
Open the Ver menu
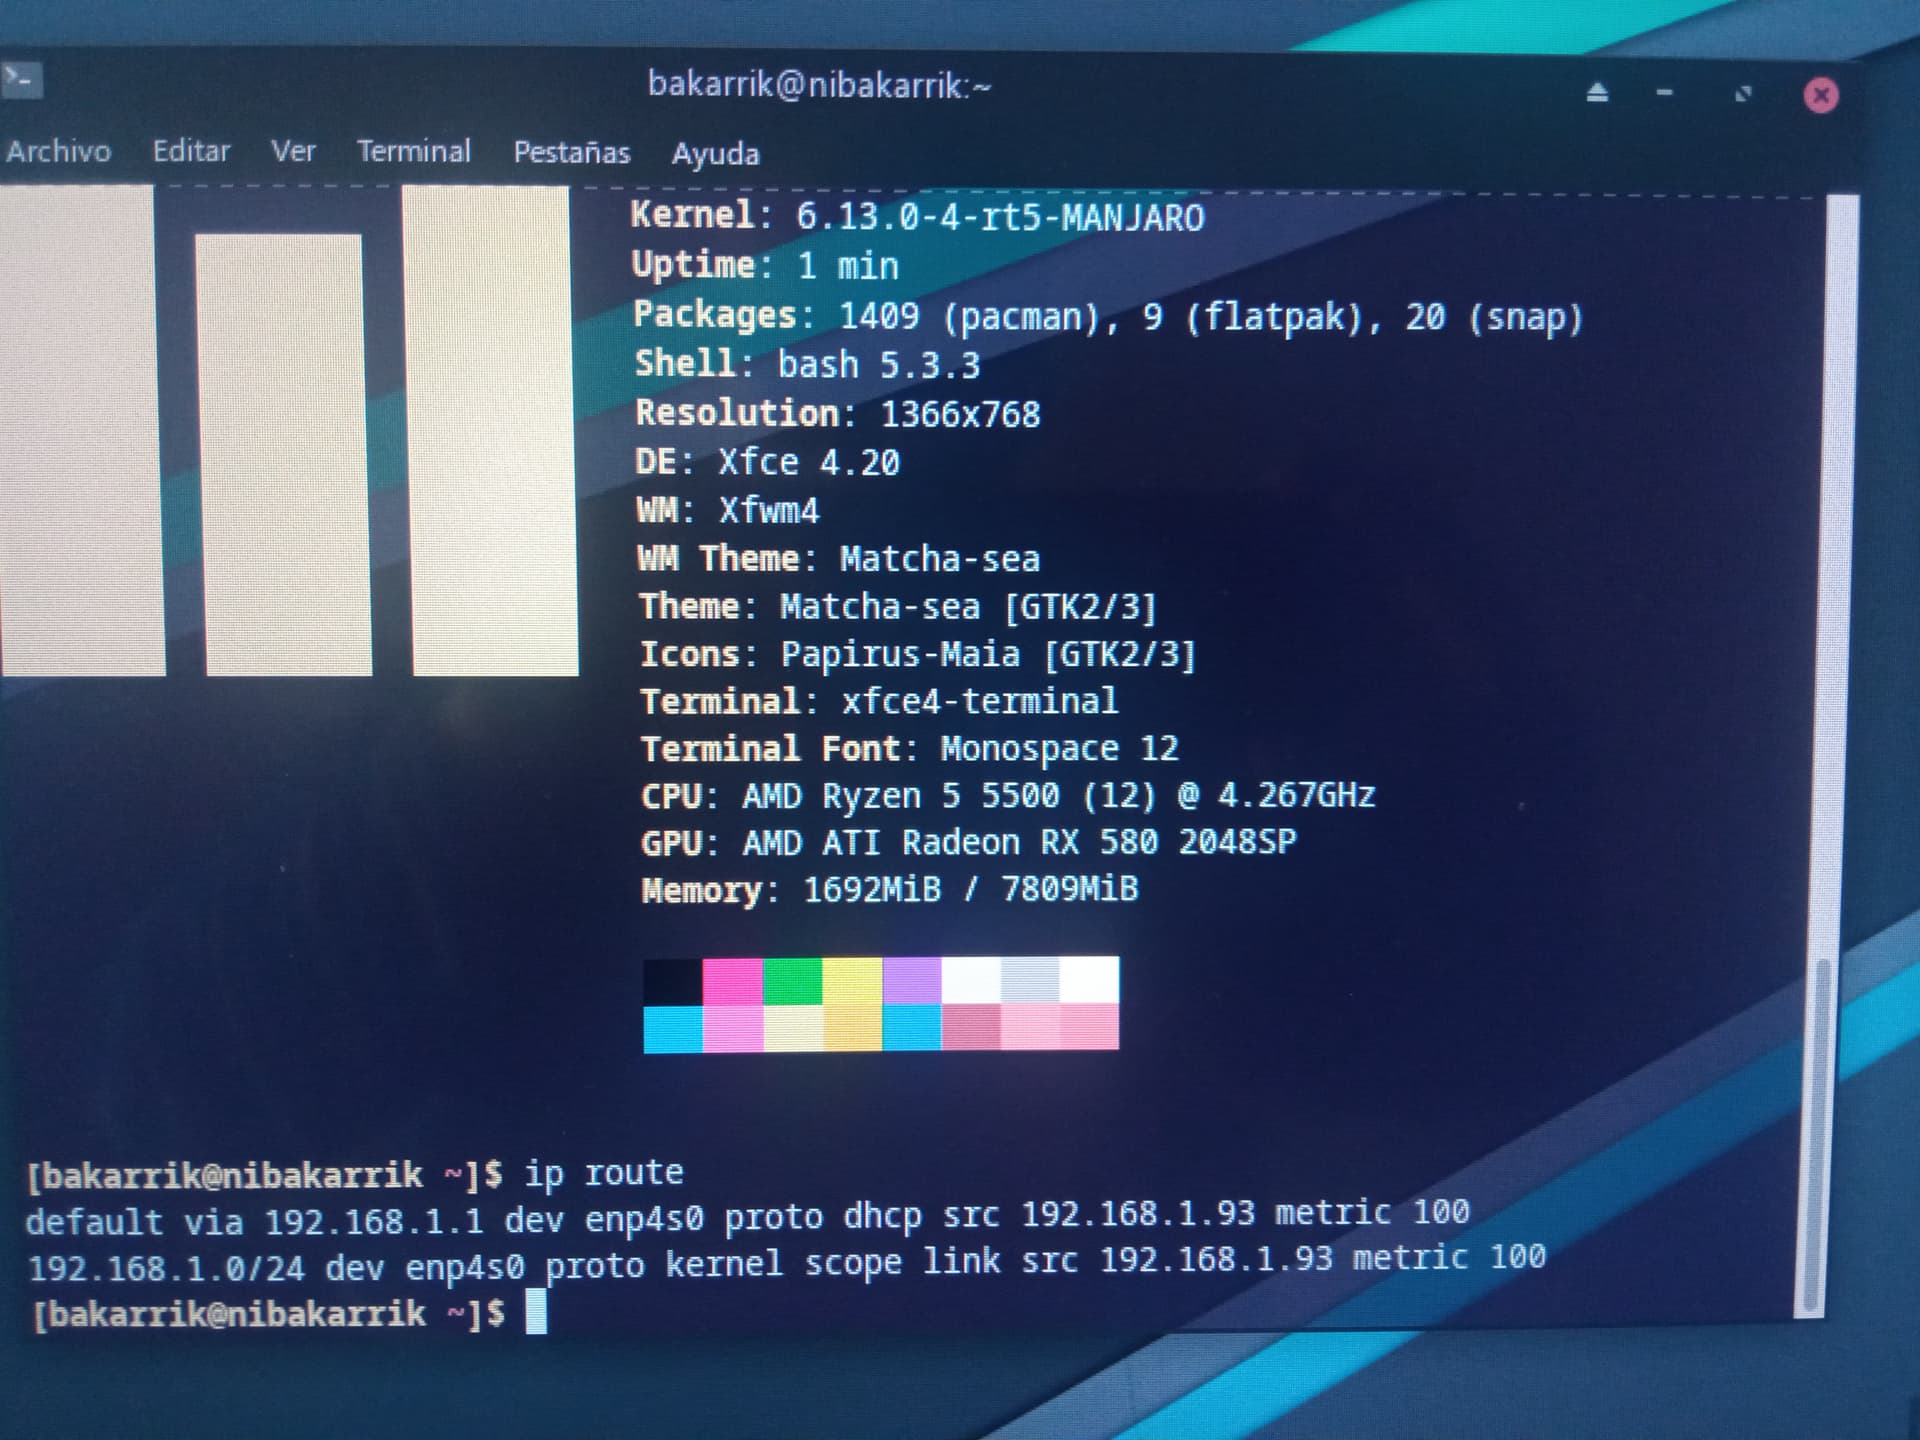[x=292, y=151]
